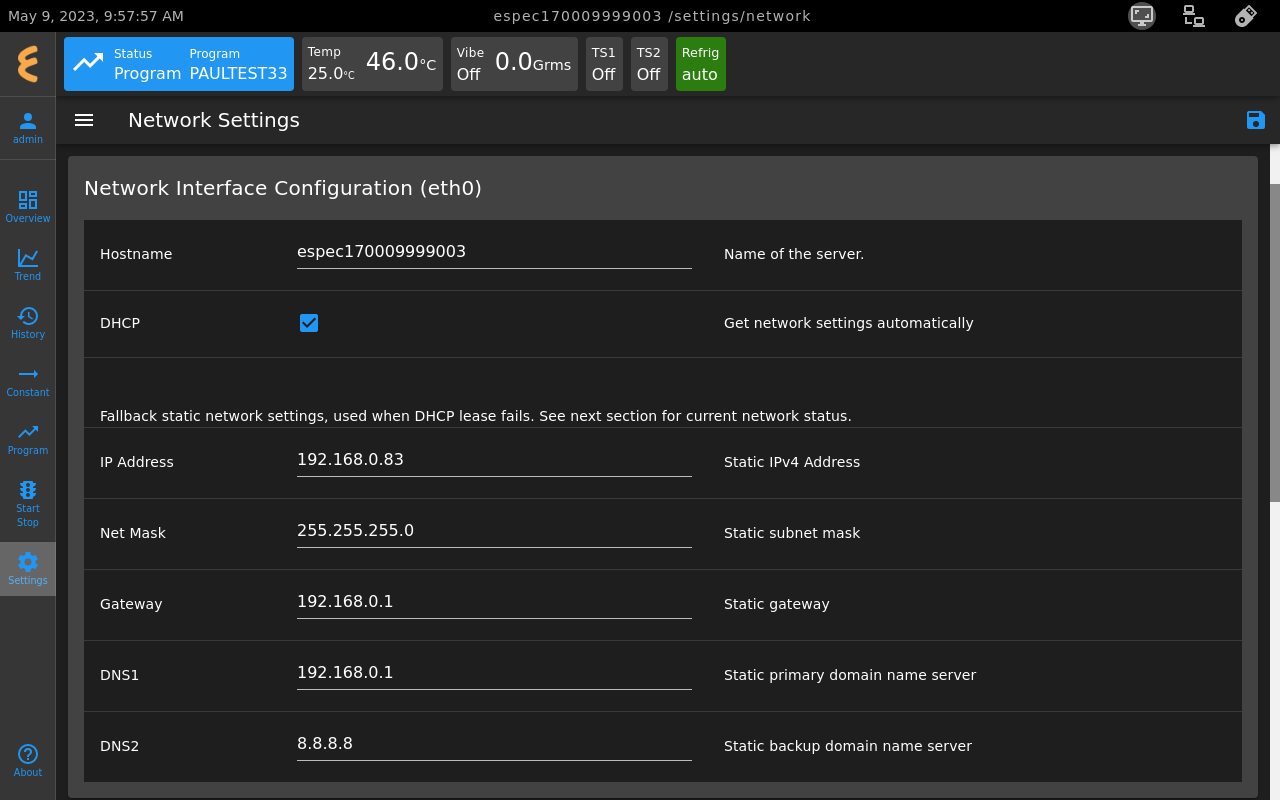Open the Program page in sidebar
The image size is (1280, 800).
(x=28, y=438)
